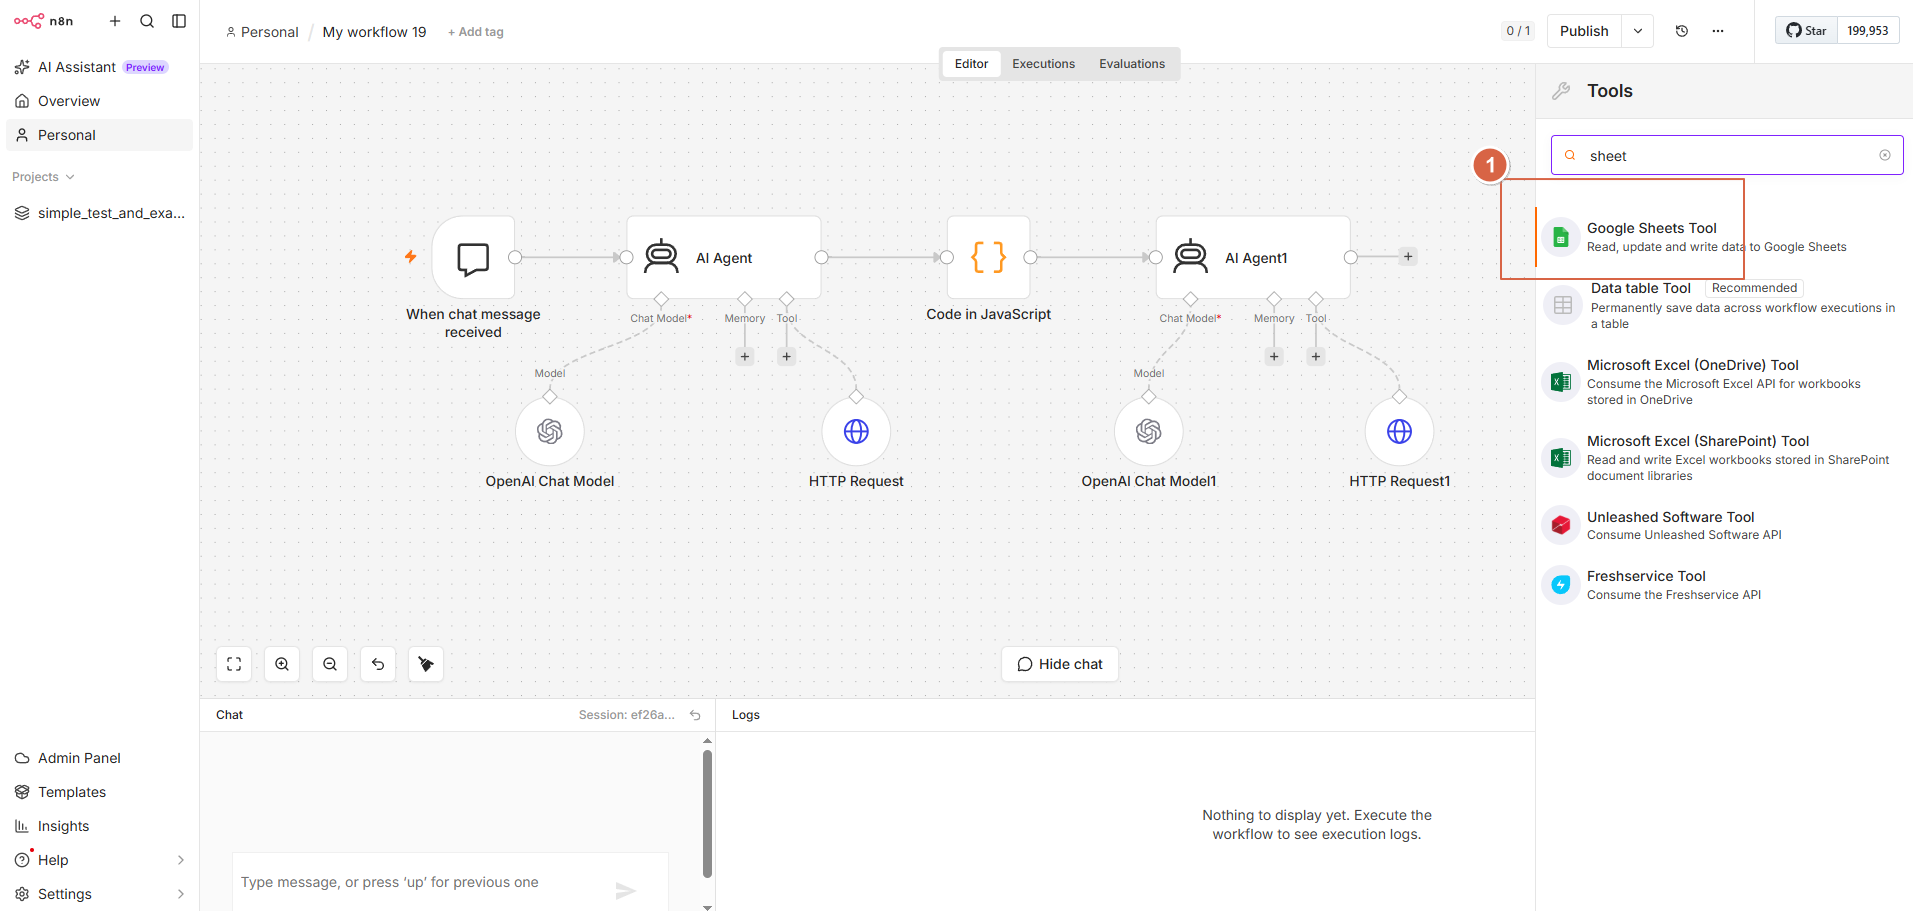The image size is (1913, 911).
Task: Clear the tools search field
Action: (x=1885, y=155)
